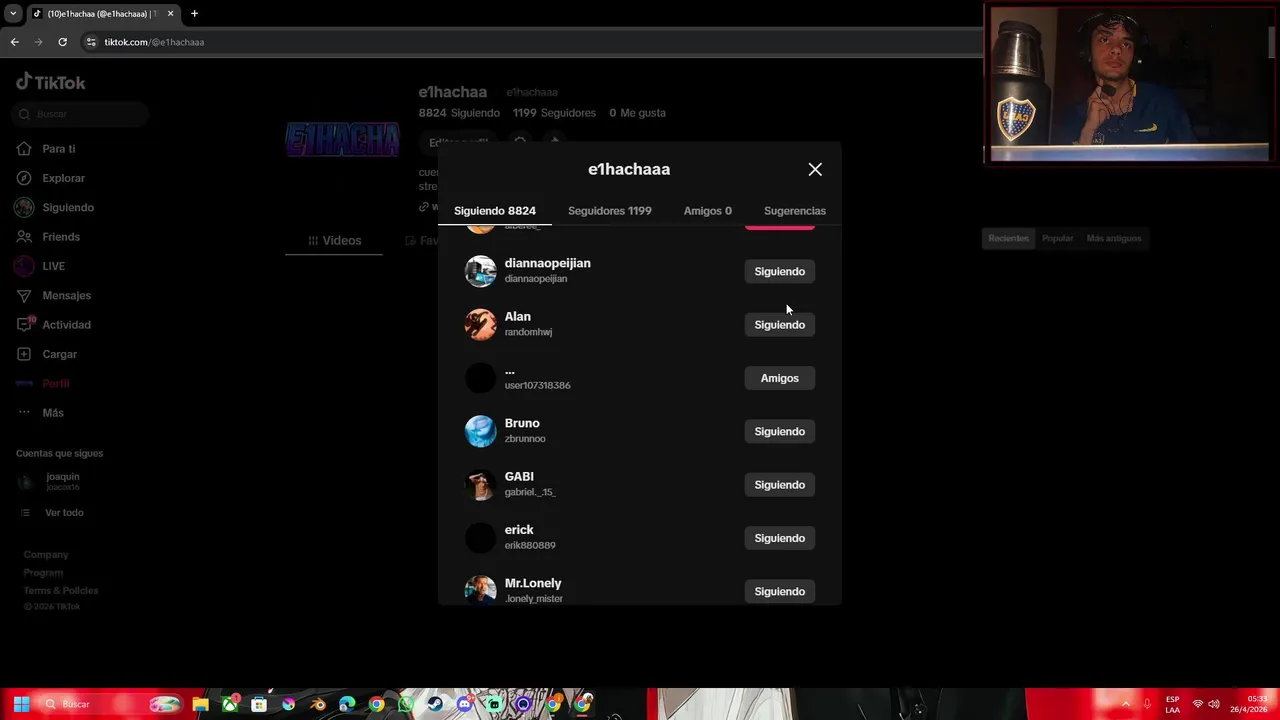Click Ver todo under followed accounts
Image resolution: width=1280 pixels, height=720 pixels.
point(64,513)
